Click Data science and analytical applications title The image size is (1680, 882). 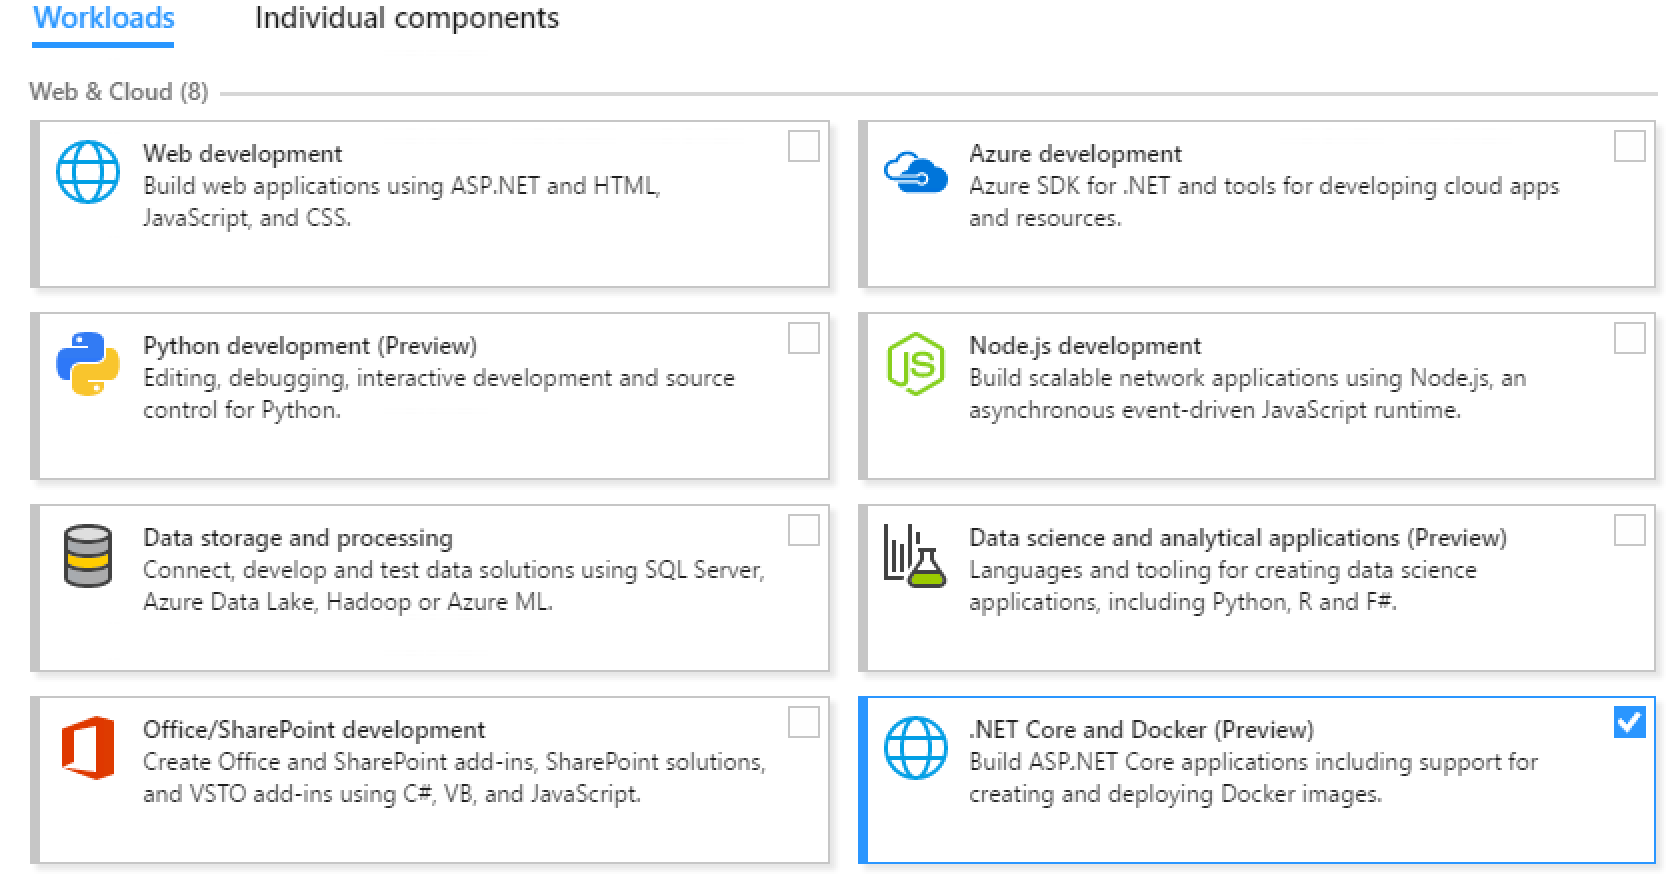1238,538
